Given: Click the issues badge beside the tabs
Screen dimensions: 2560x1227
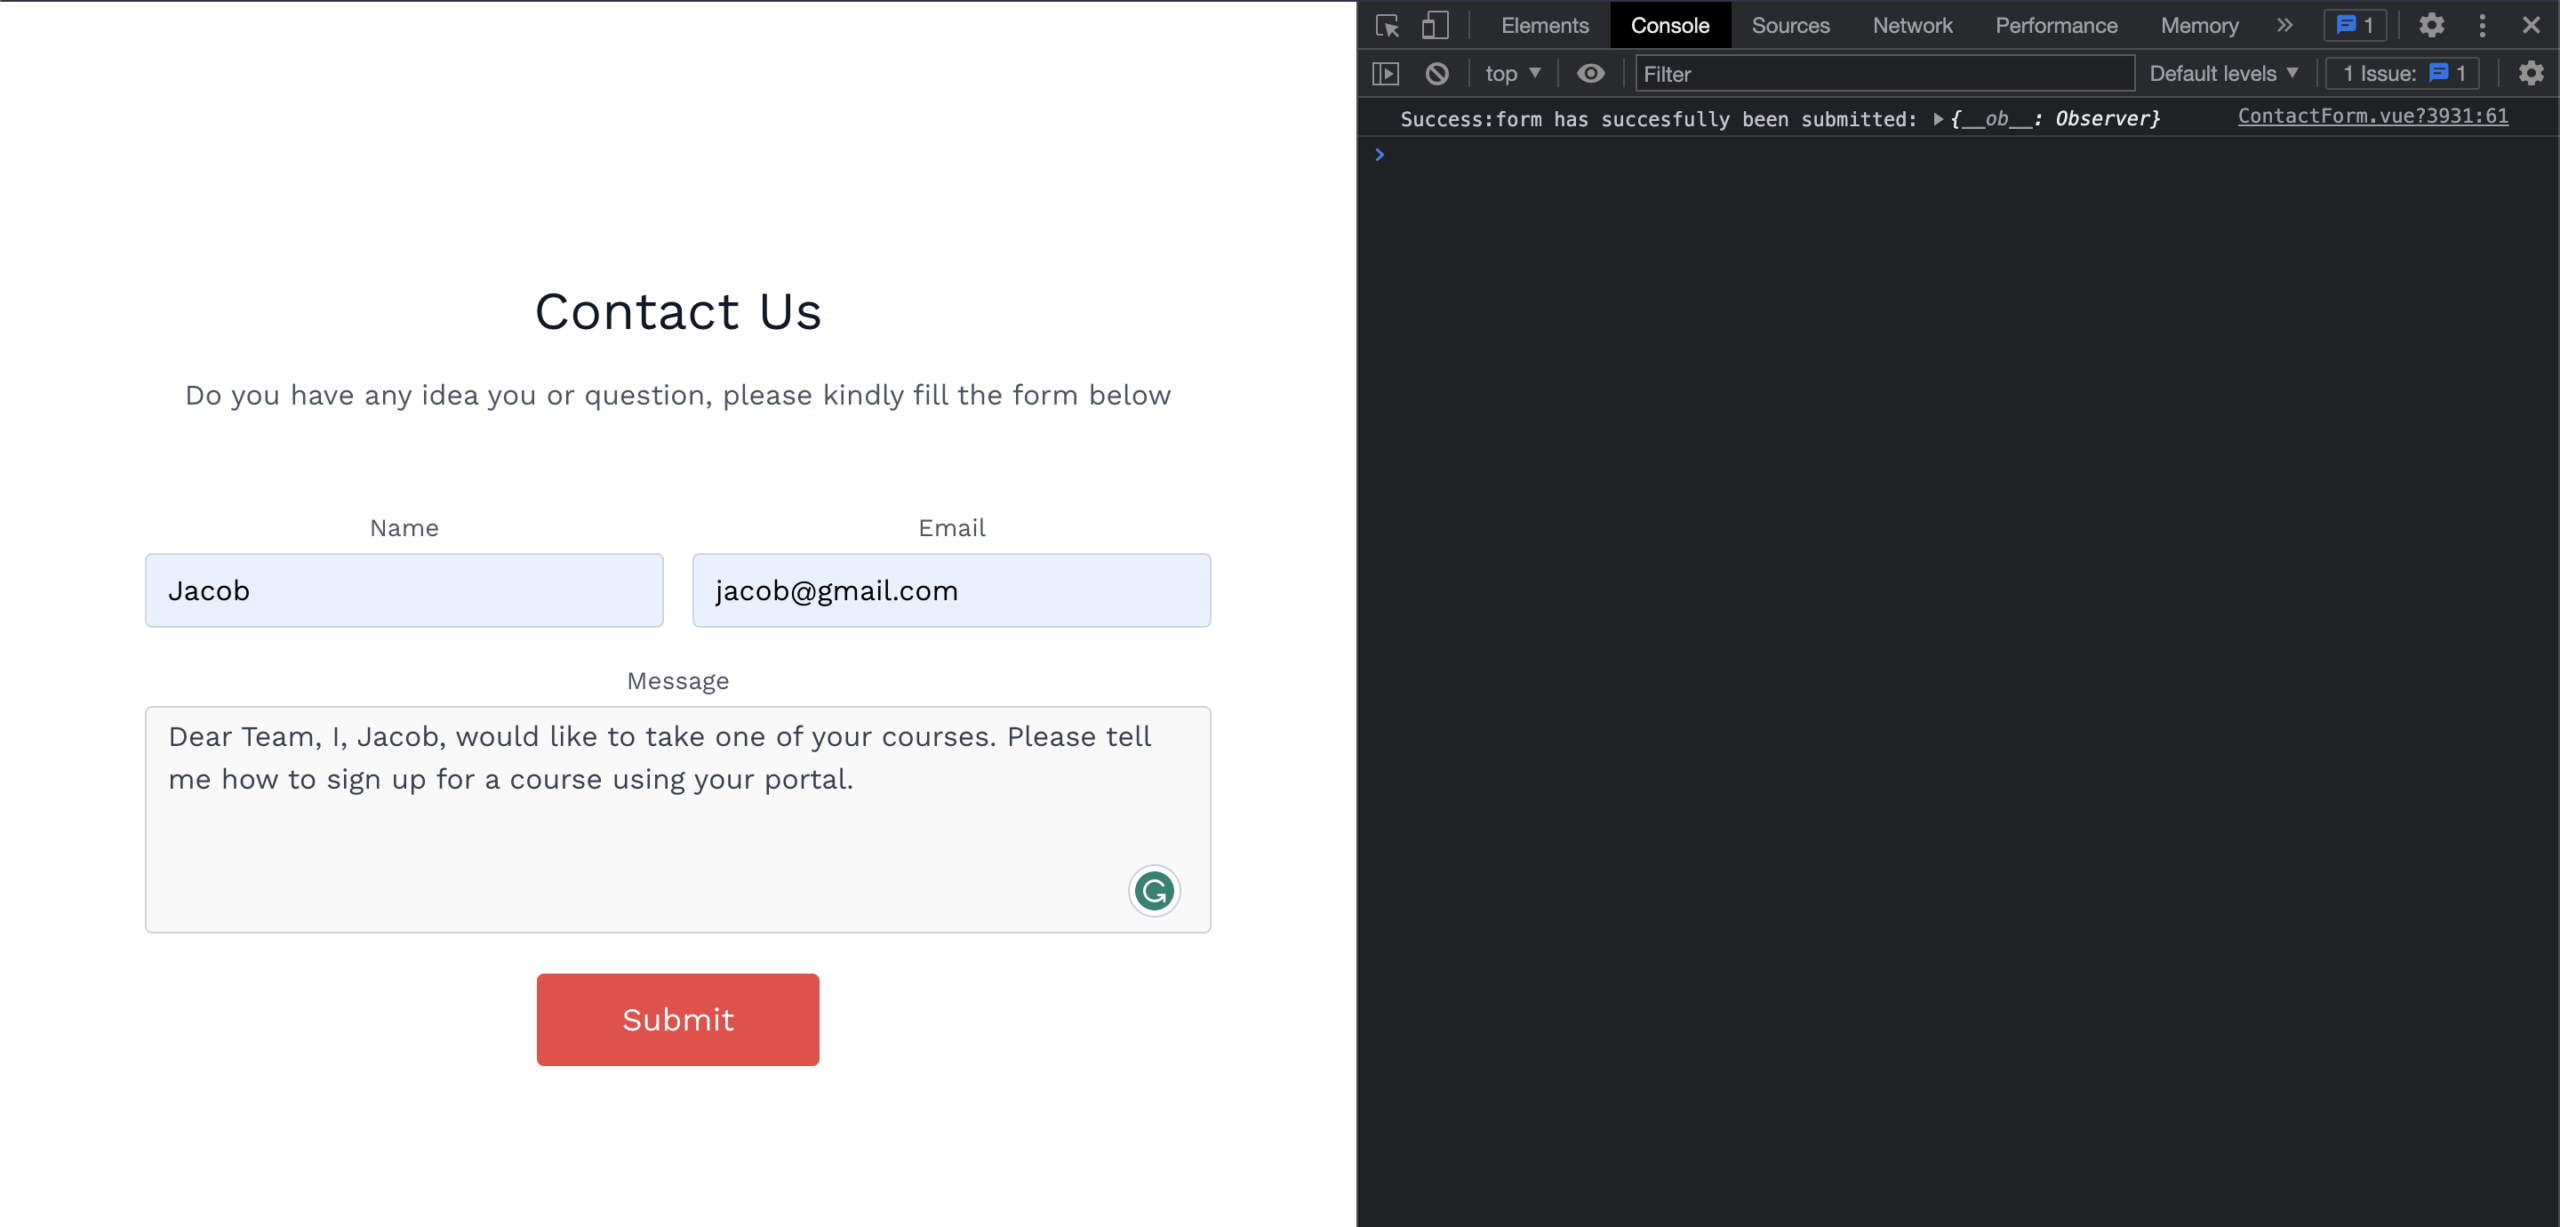Looking at the screenshot, I should [2355, 25].
